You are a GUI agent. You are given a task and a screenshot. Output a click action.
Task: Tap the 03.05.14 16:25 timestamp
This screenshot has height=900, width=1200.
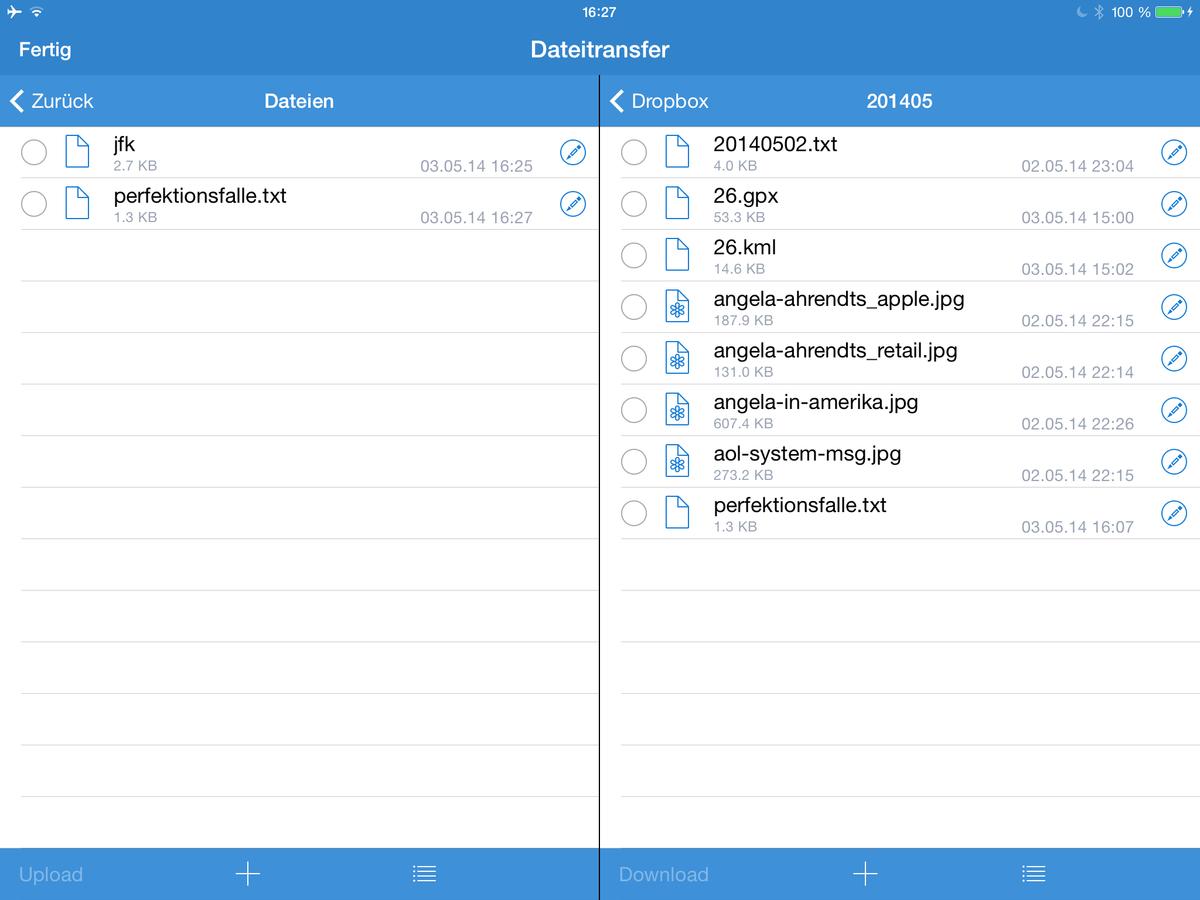(x=476, y=166)
